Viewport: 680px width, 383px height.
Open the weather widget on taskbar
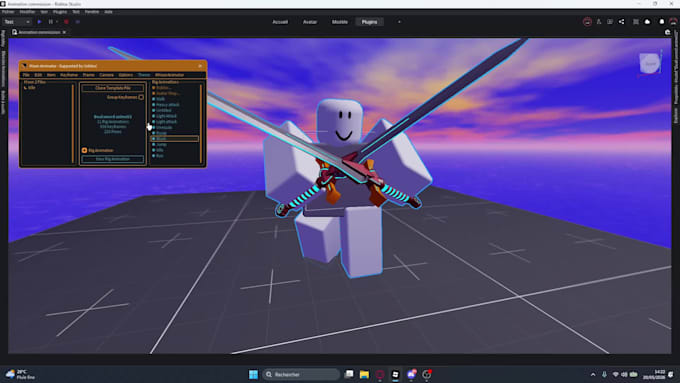tap(20, 374)
